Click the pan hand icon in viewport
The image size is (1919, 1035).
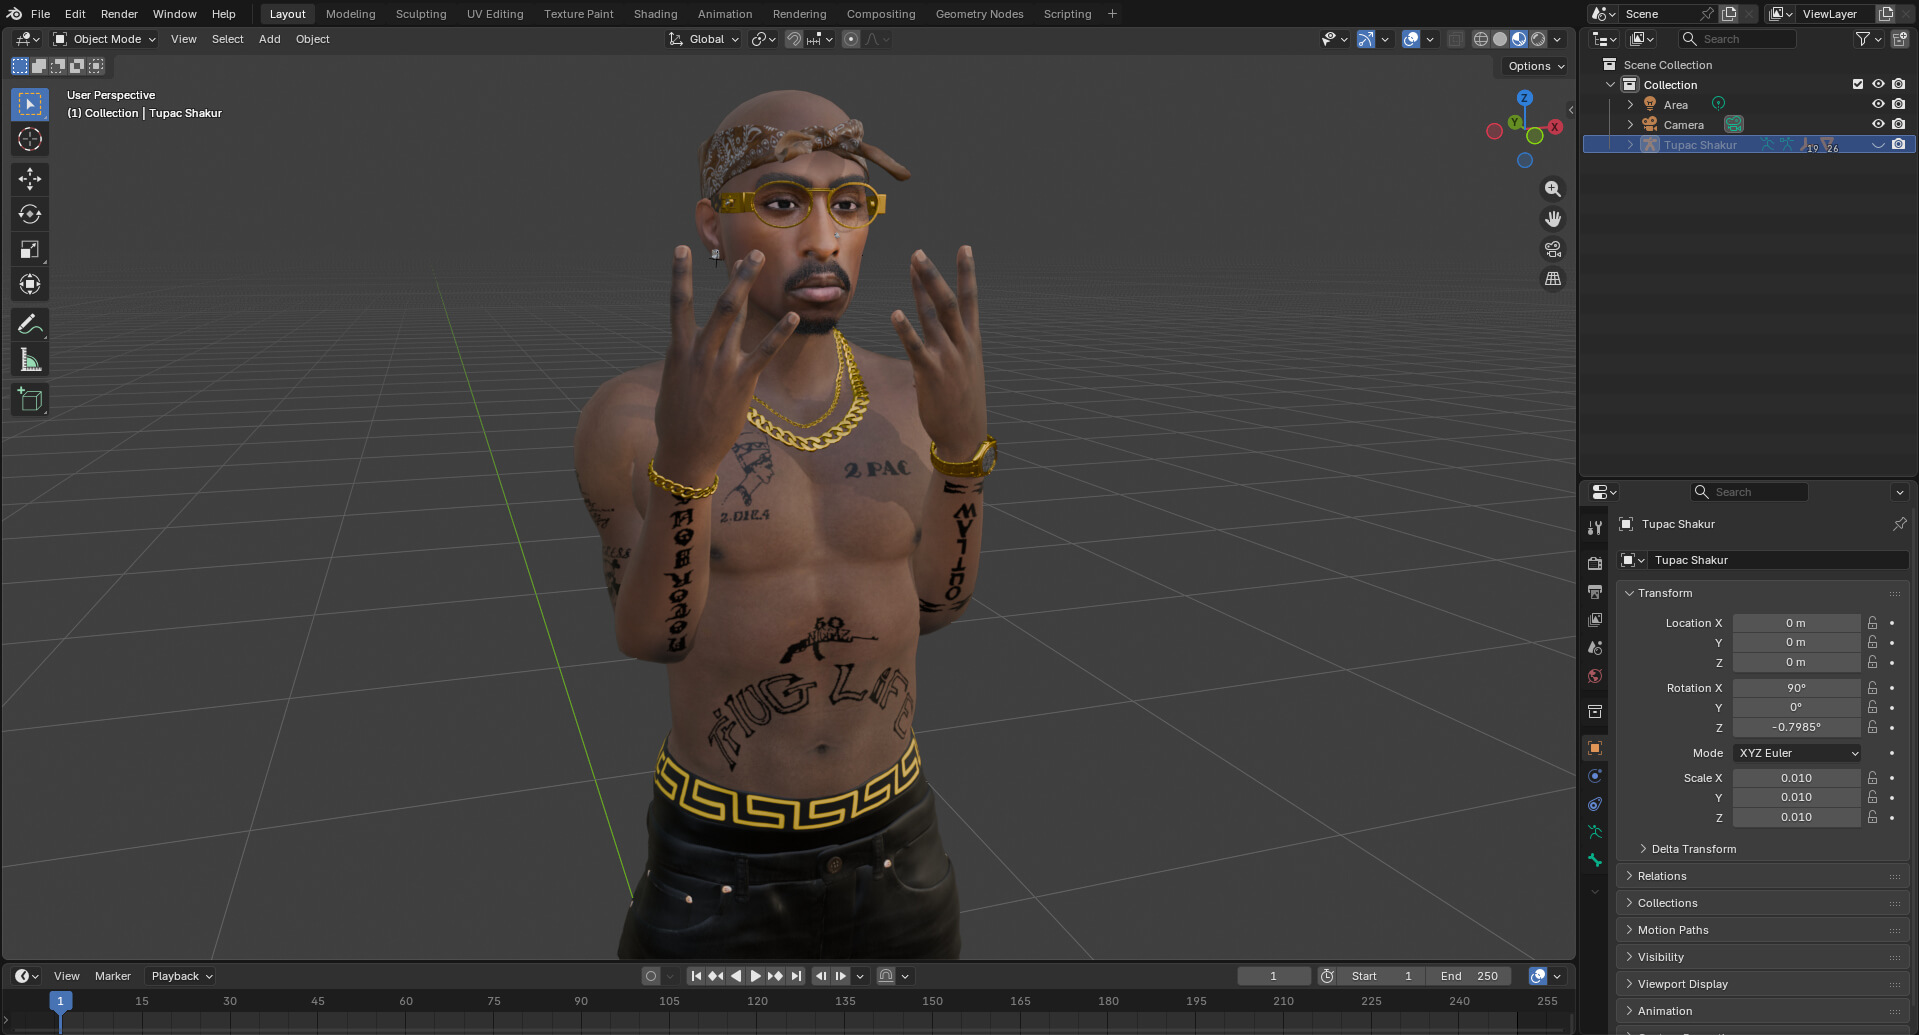pos(1553,219)
